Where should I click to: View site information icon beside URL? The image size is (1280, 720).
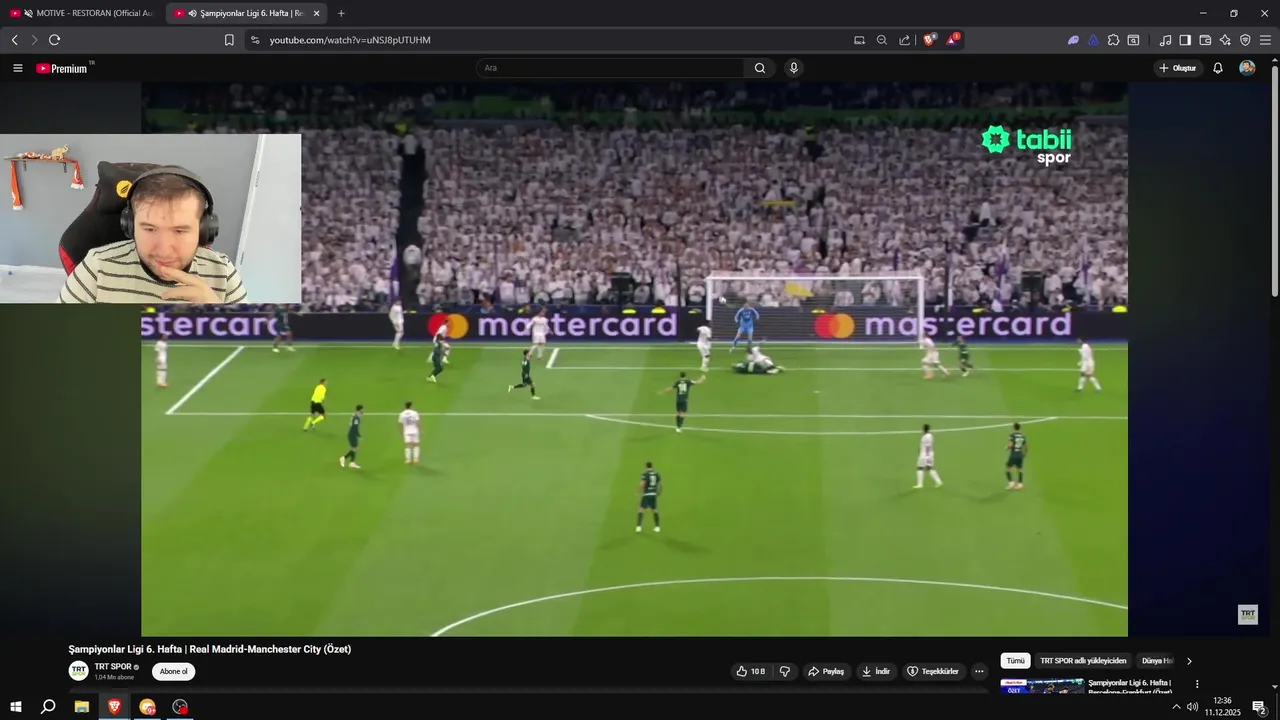pyautogui.click(x=255, y=40)
